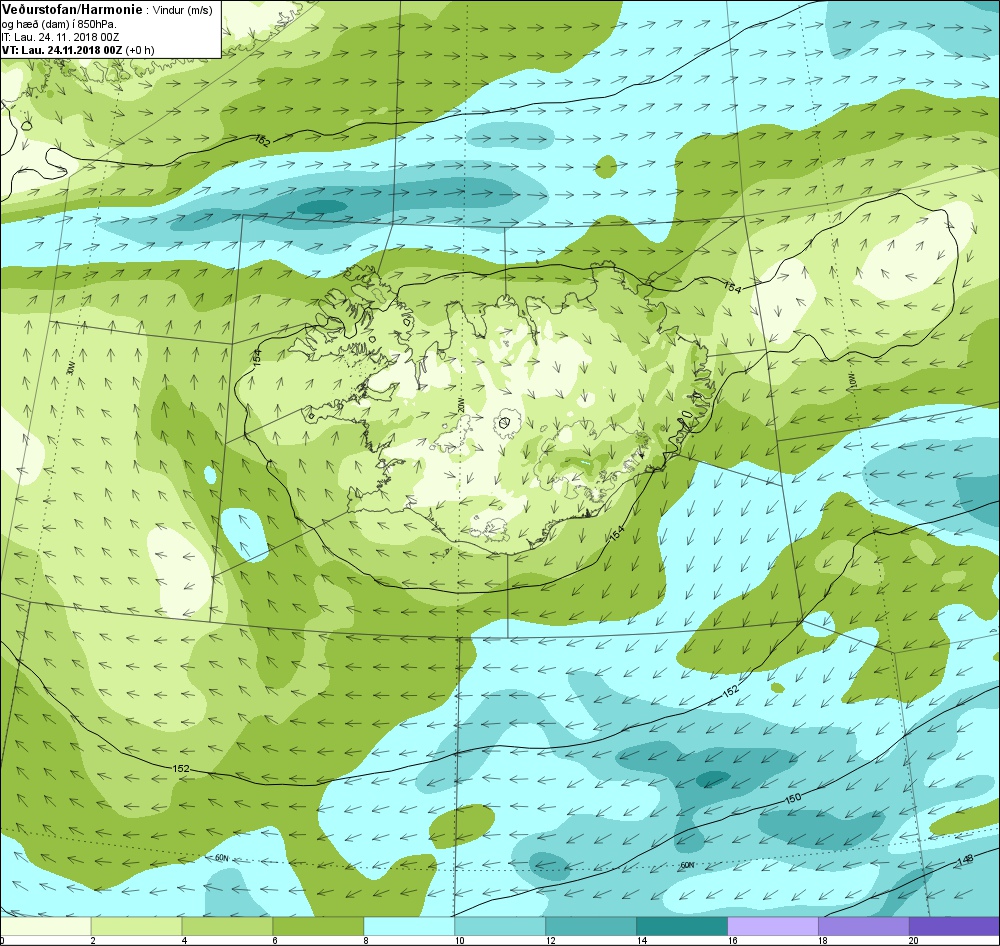Click the '20W' longitude label over Iceland

point(459,407)
